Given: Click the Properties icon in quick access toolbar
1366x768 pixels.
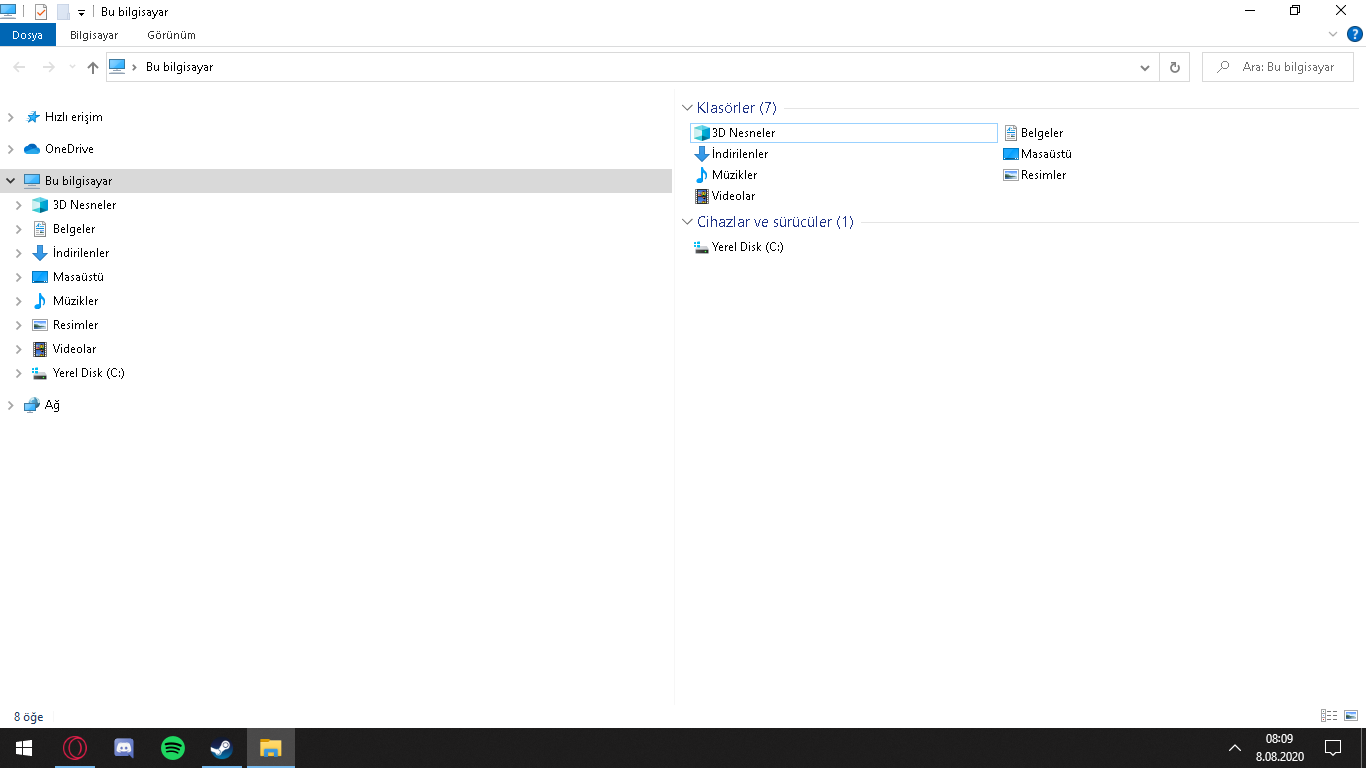Looking at the screenshot, I should click(41, 12).
